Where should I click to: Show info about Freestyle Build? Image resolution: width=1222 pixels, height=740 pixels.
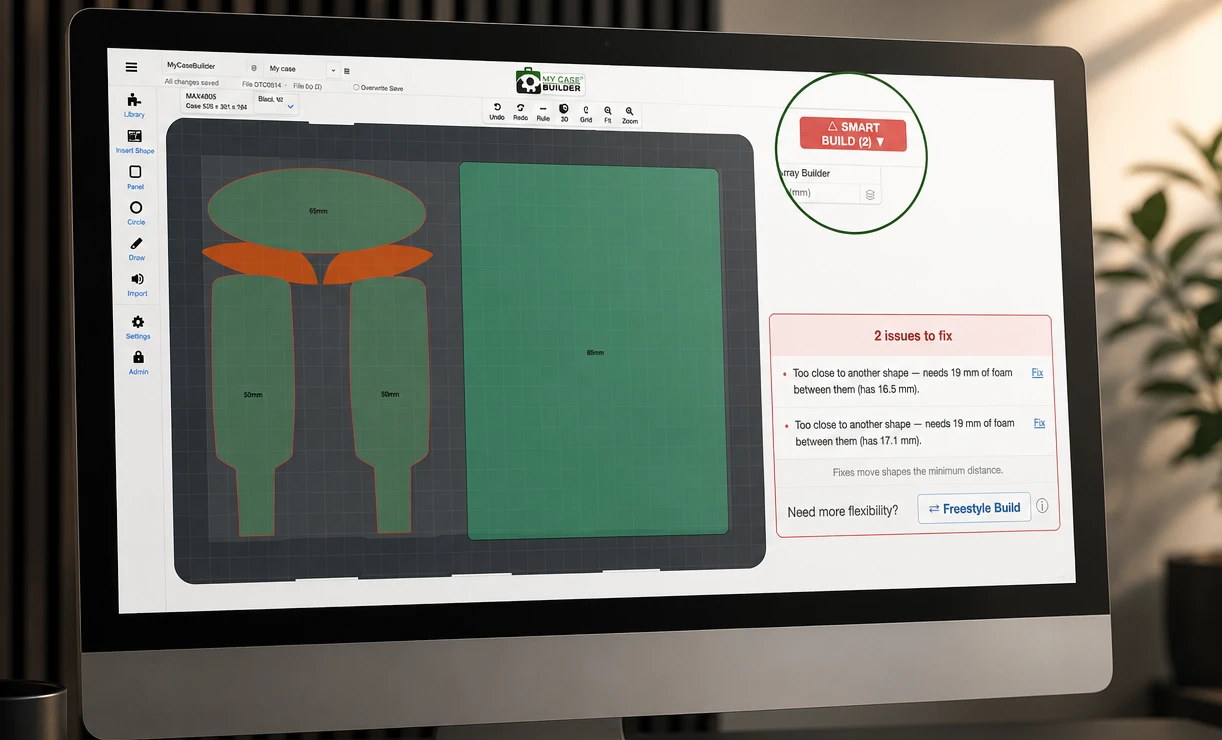coord(1042,506)
